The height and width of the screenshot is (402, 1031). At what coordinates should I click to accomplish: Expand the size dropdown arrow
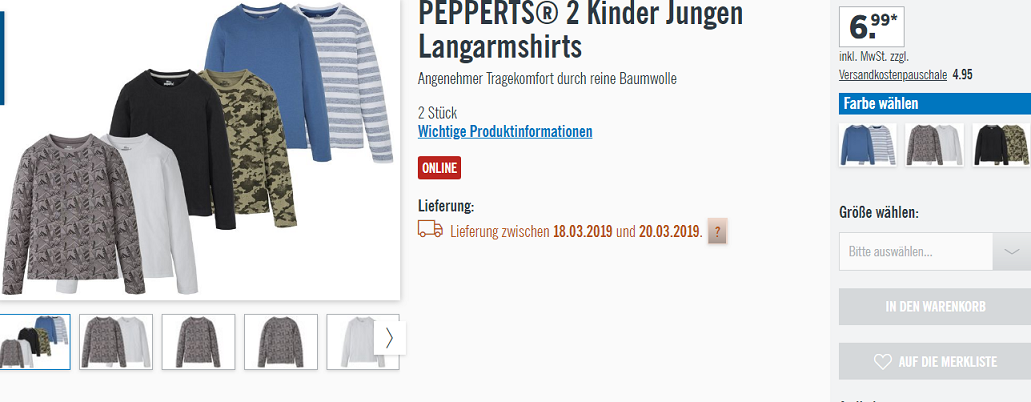coord(1011,251)
